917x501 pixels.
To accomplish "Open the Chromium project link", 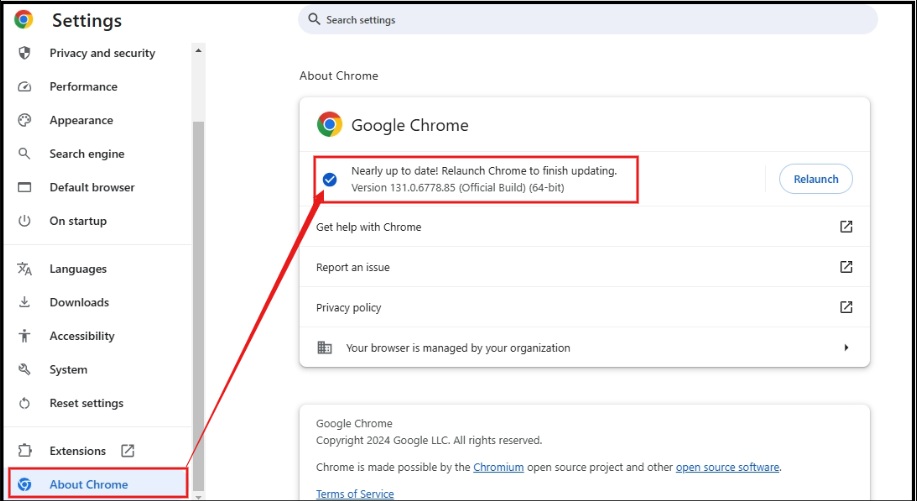I will click(499, 467).
